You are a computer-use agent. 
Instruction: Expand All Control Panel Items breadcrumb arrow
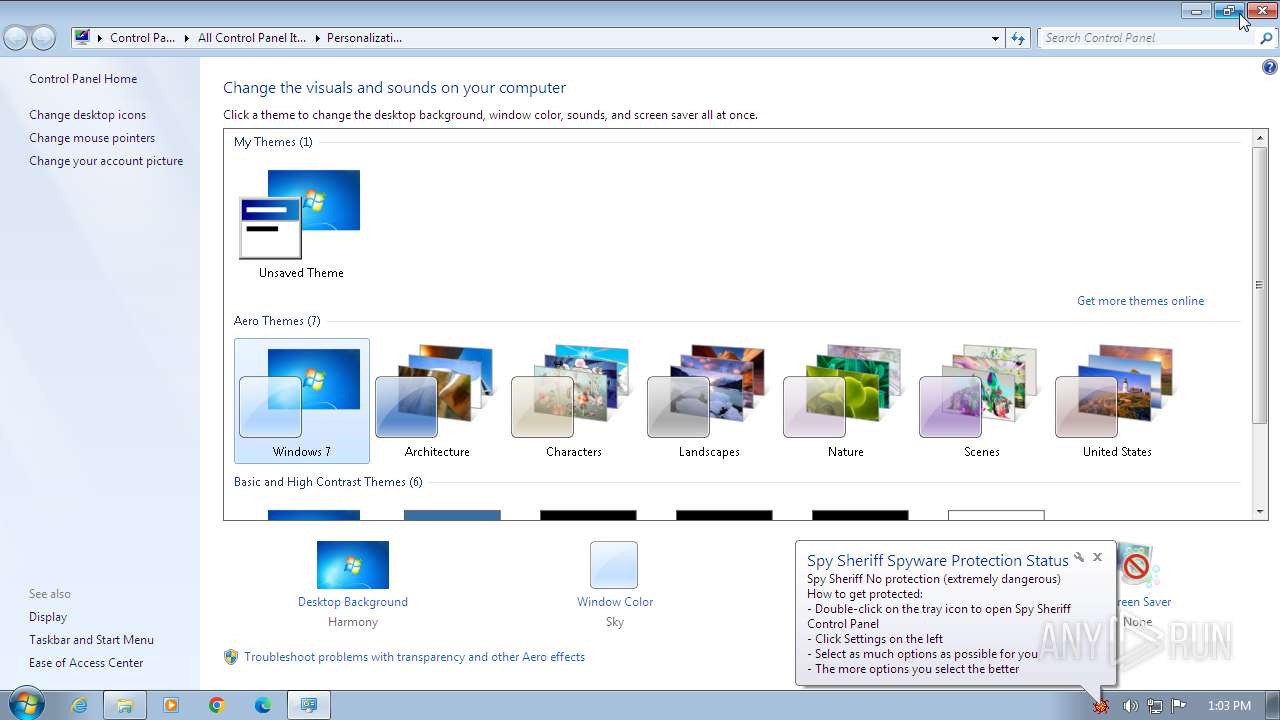coord(187,38)
